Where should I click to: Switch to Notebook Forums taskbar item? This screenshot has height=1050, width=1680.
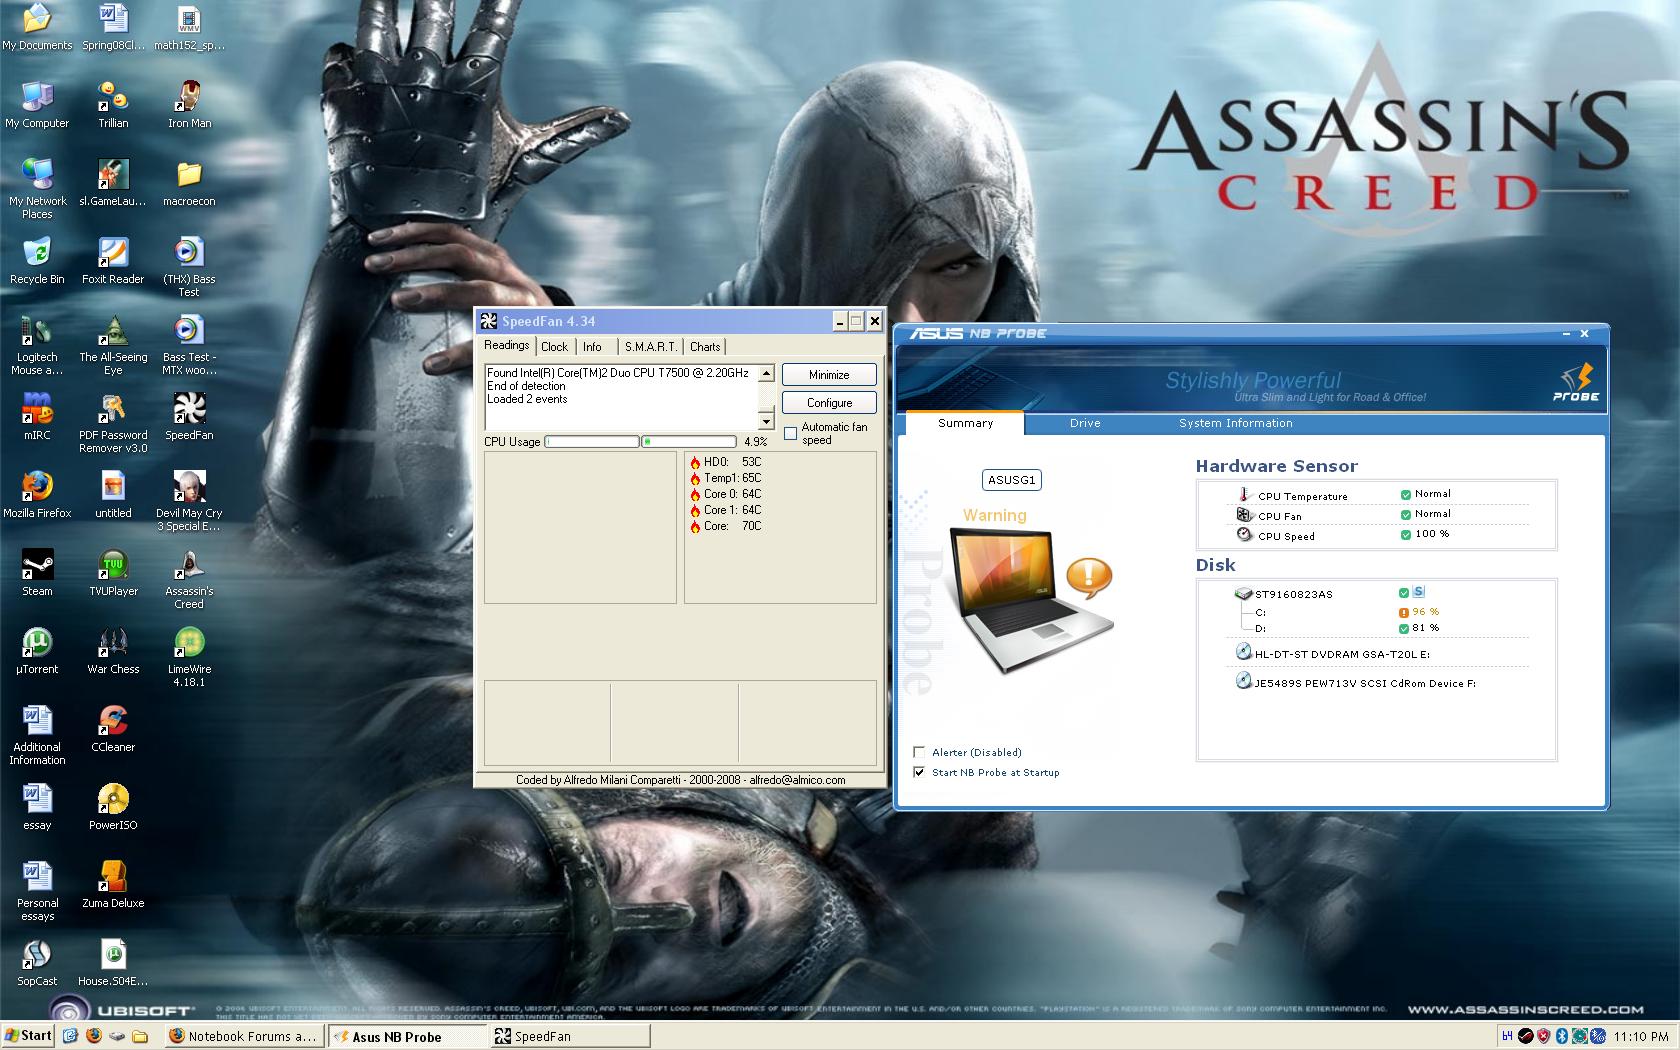pyautogui.click(x=243, y=1036)
